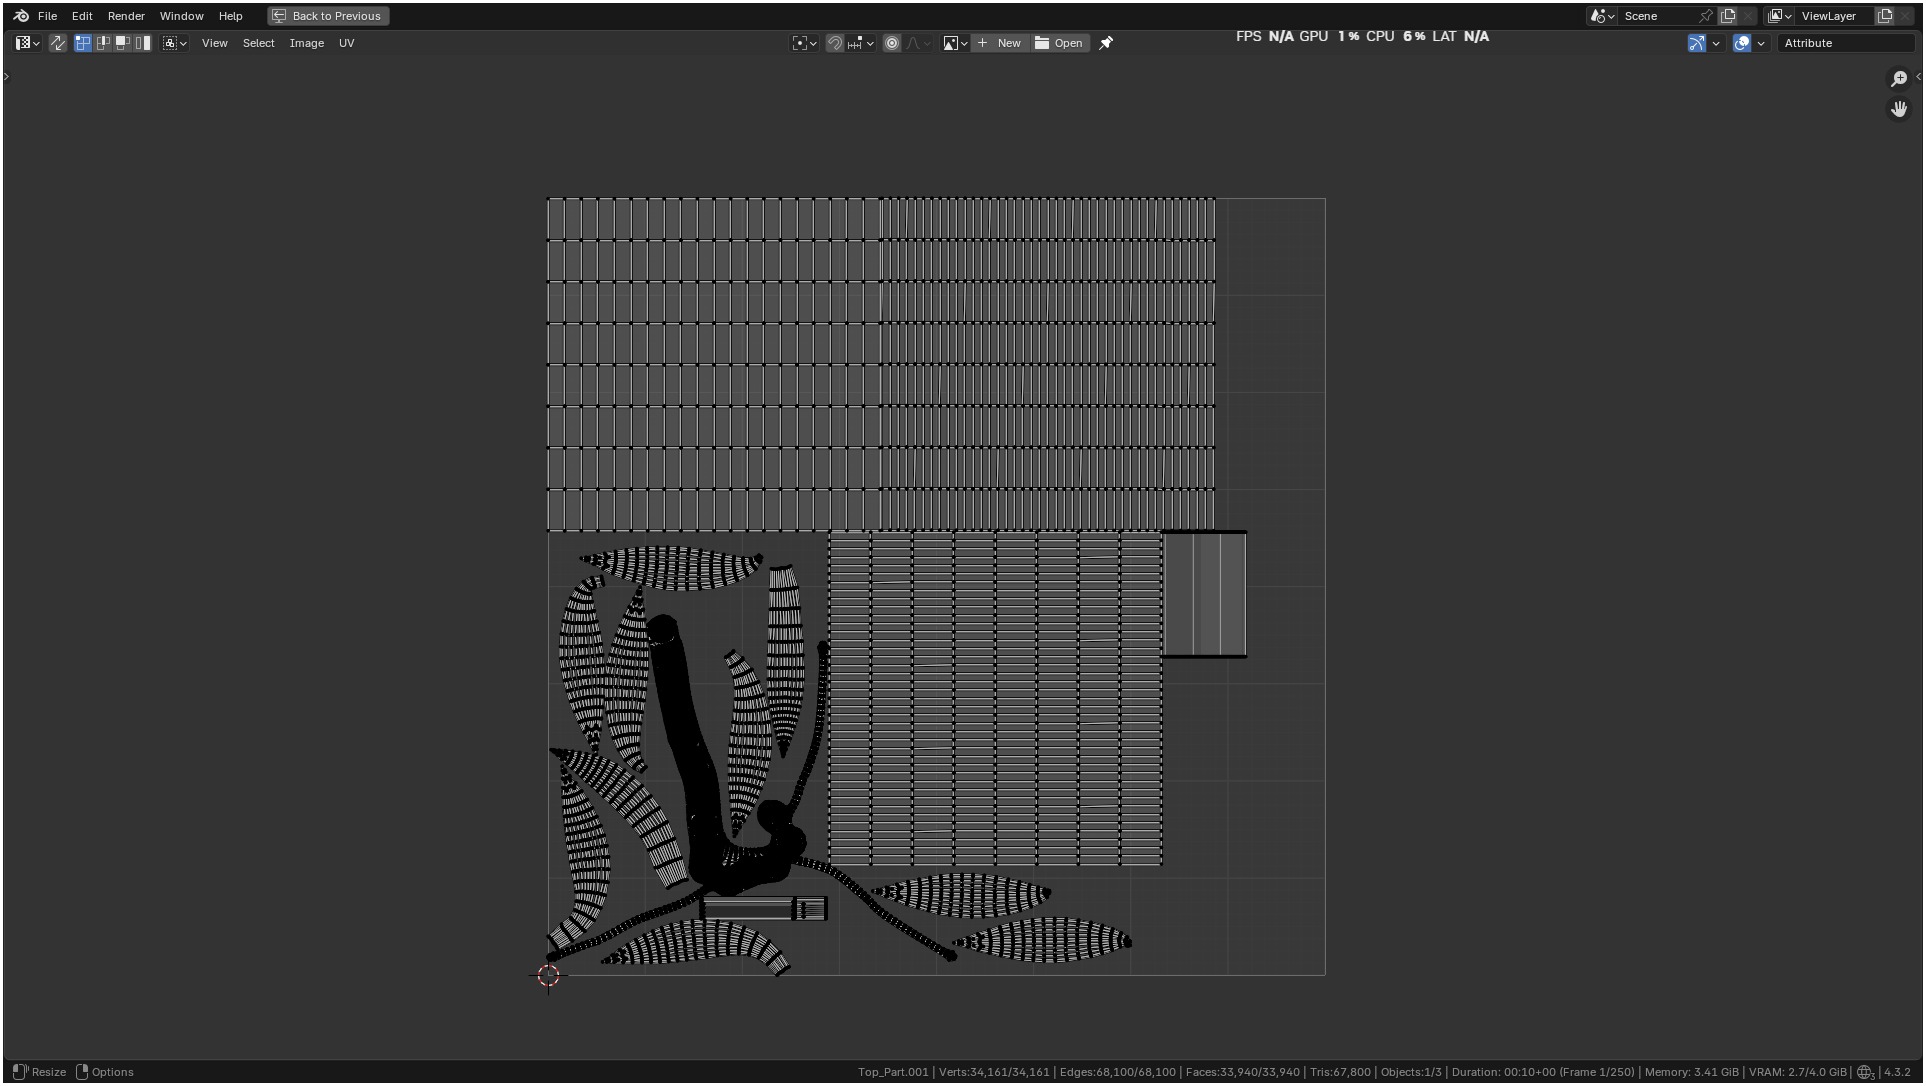
Task: Click the Blender logo menu
Action: (x=21, y=16)
